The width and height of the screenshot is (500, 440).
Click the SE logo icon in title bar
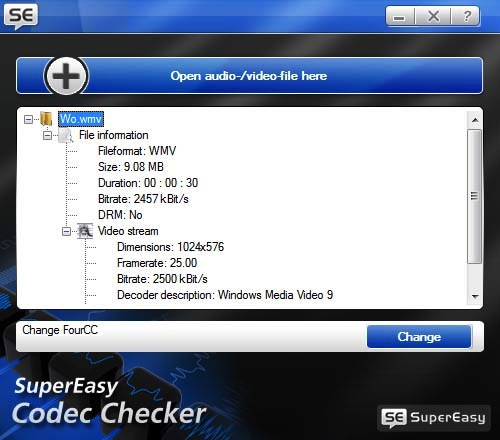tap(21, 16)
